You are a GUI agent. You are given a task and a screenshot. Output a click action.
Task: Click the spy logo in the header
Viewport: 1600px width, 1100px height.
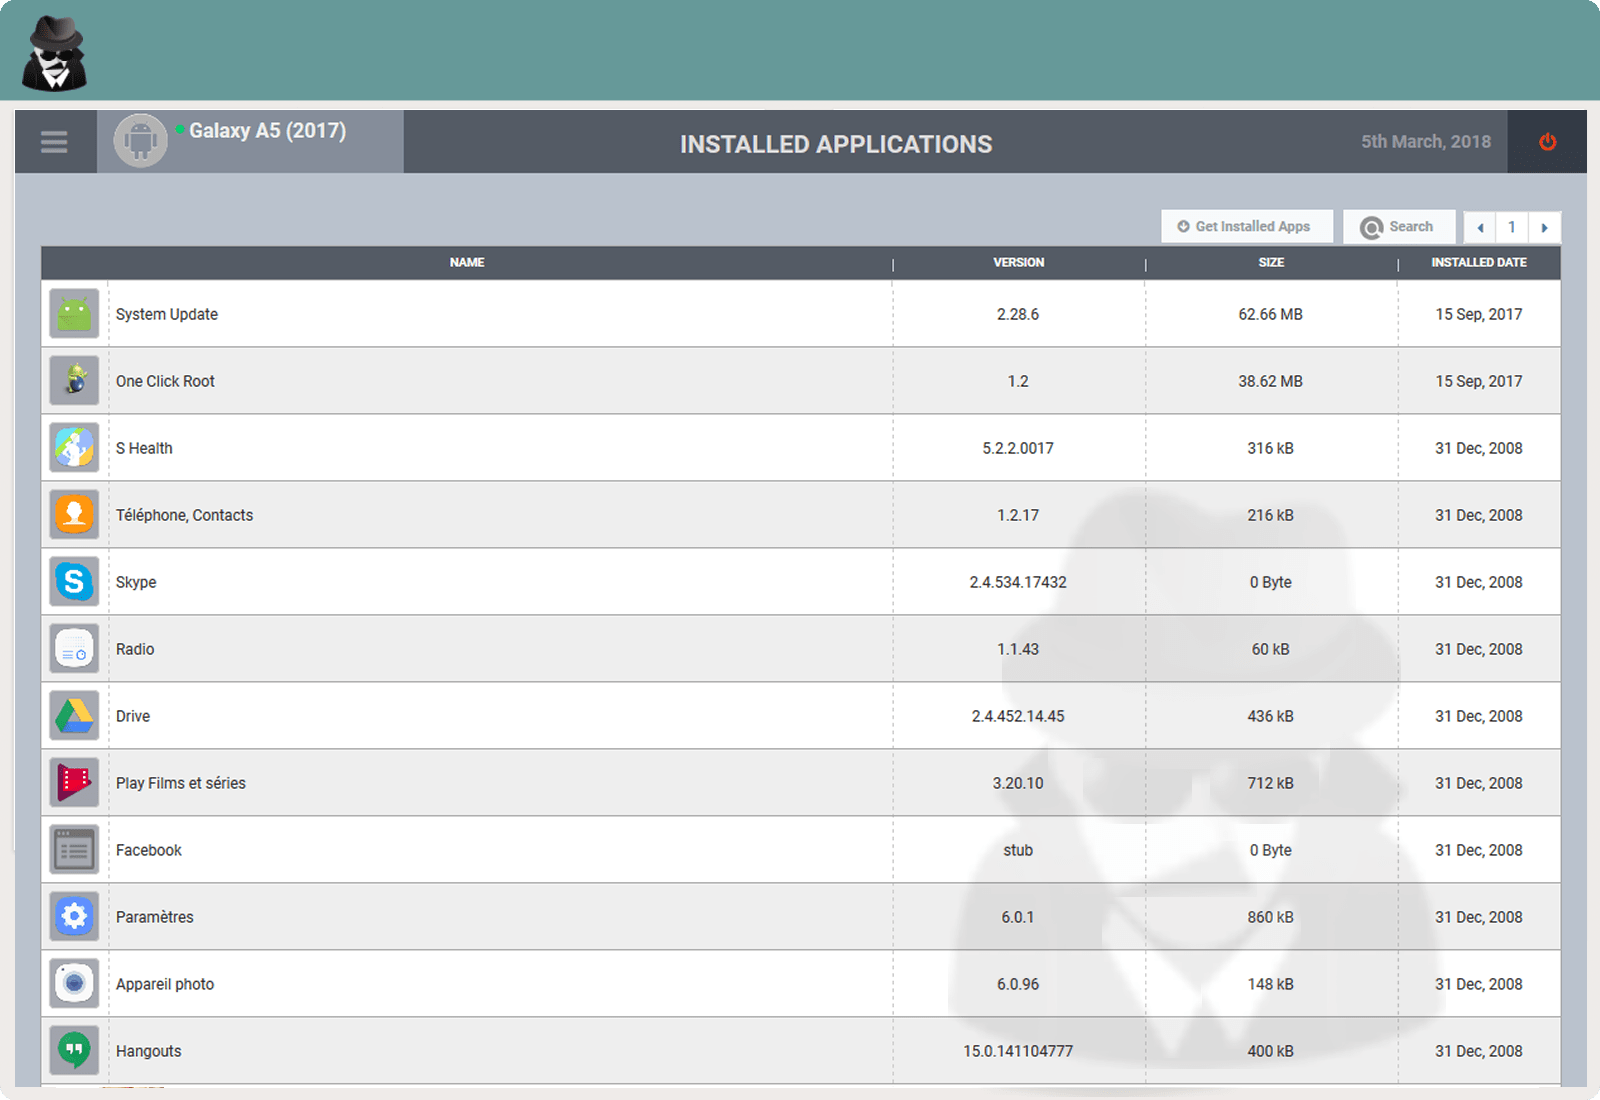click(55, 54)
